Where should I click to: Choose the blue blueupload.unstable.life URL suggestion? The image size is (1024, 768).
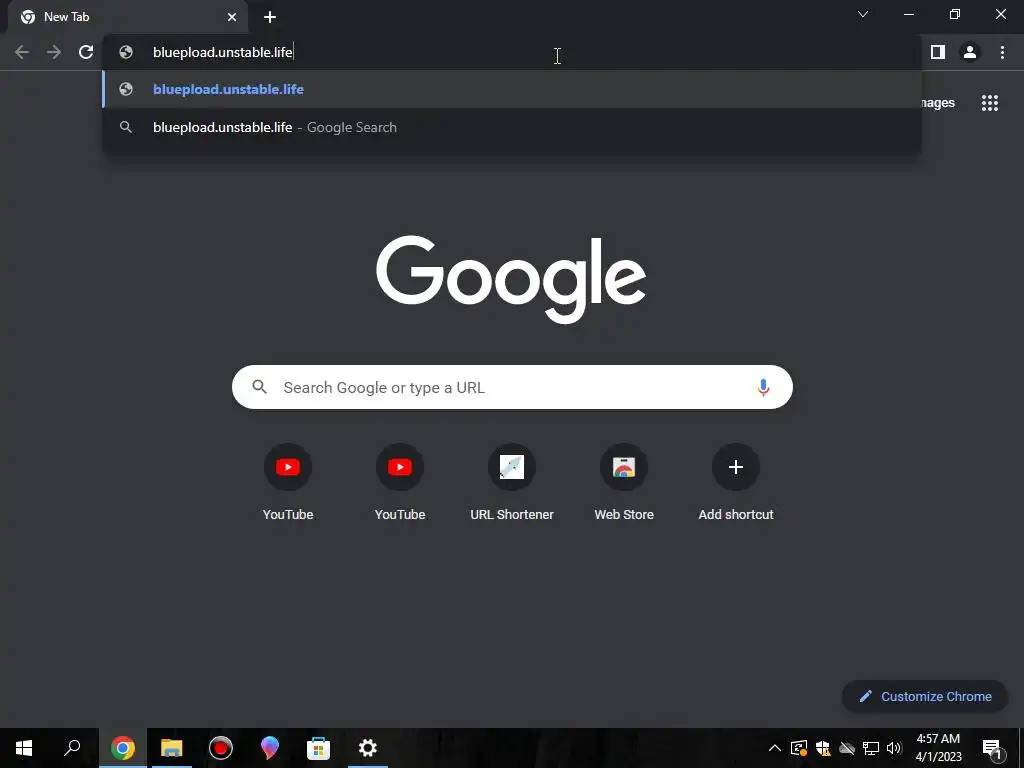[512, 89]
